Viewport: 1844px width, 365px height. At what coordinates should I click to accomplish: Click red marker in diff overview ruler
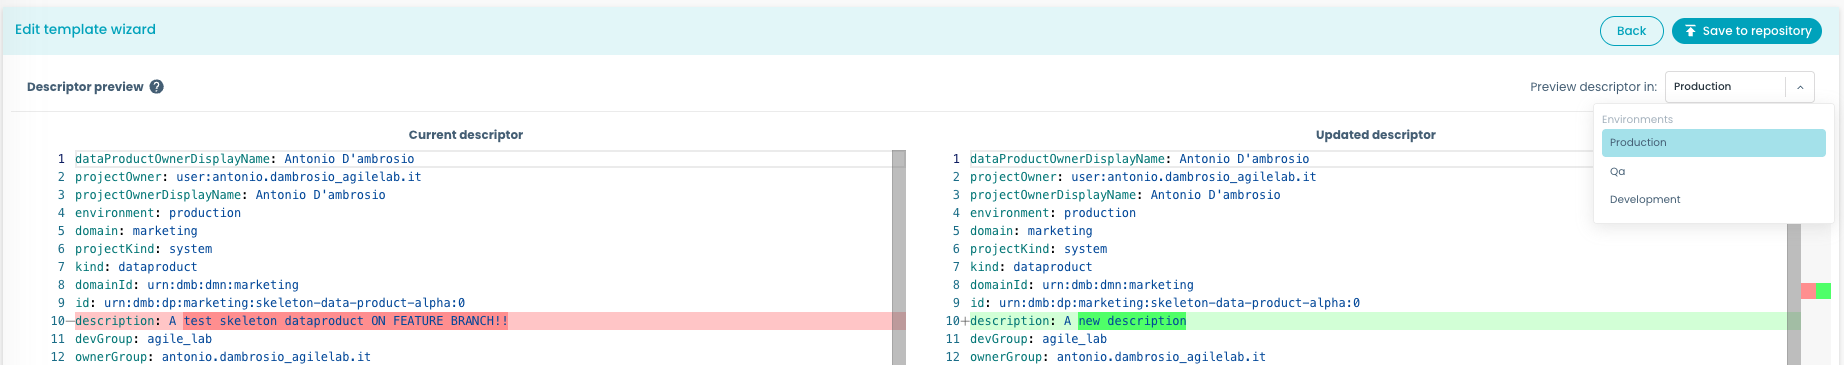point(1808,291)
